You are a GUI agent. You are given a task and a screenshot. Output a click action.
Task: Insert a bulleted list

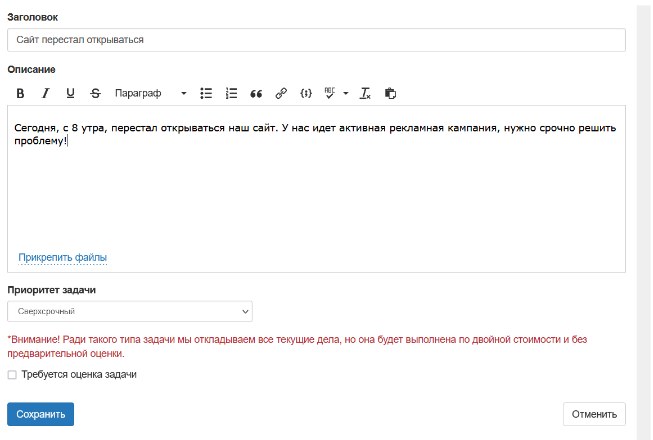coord(206,93)
